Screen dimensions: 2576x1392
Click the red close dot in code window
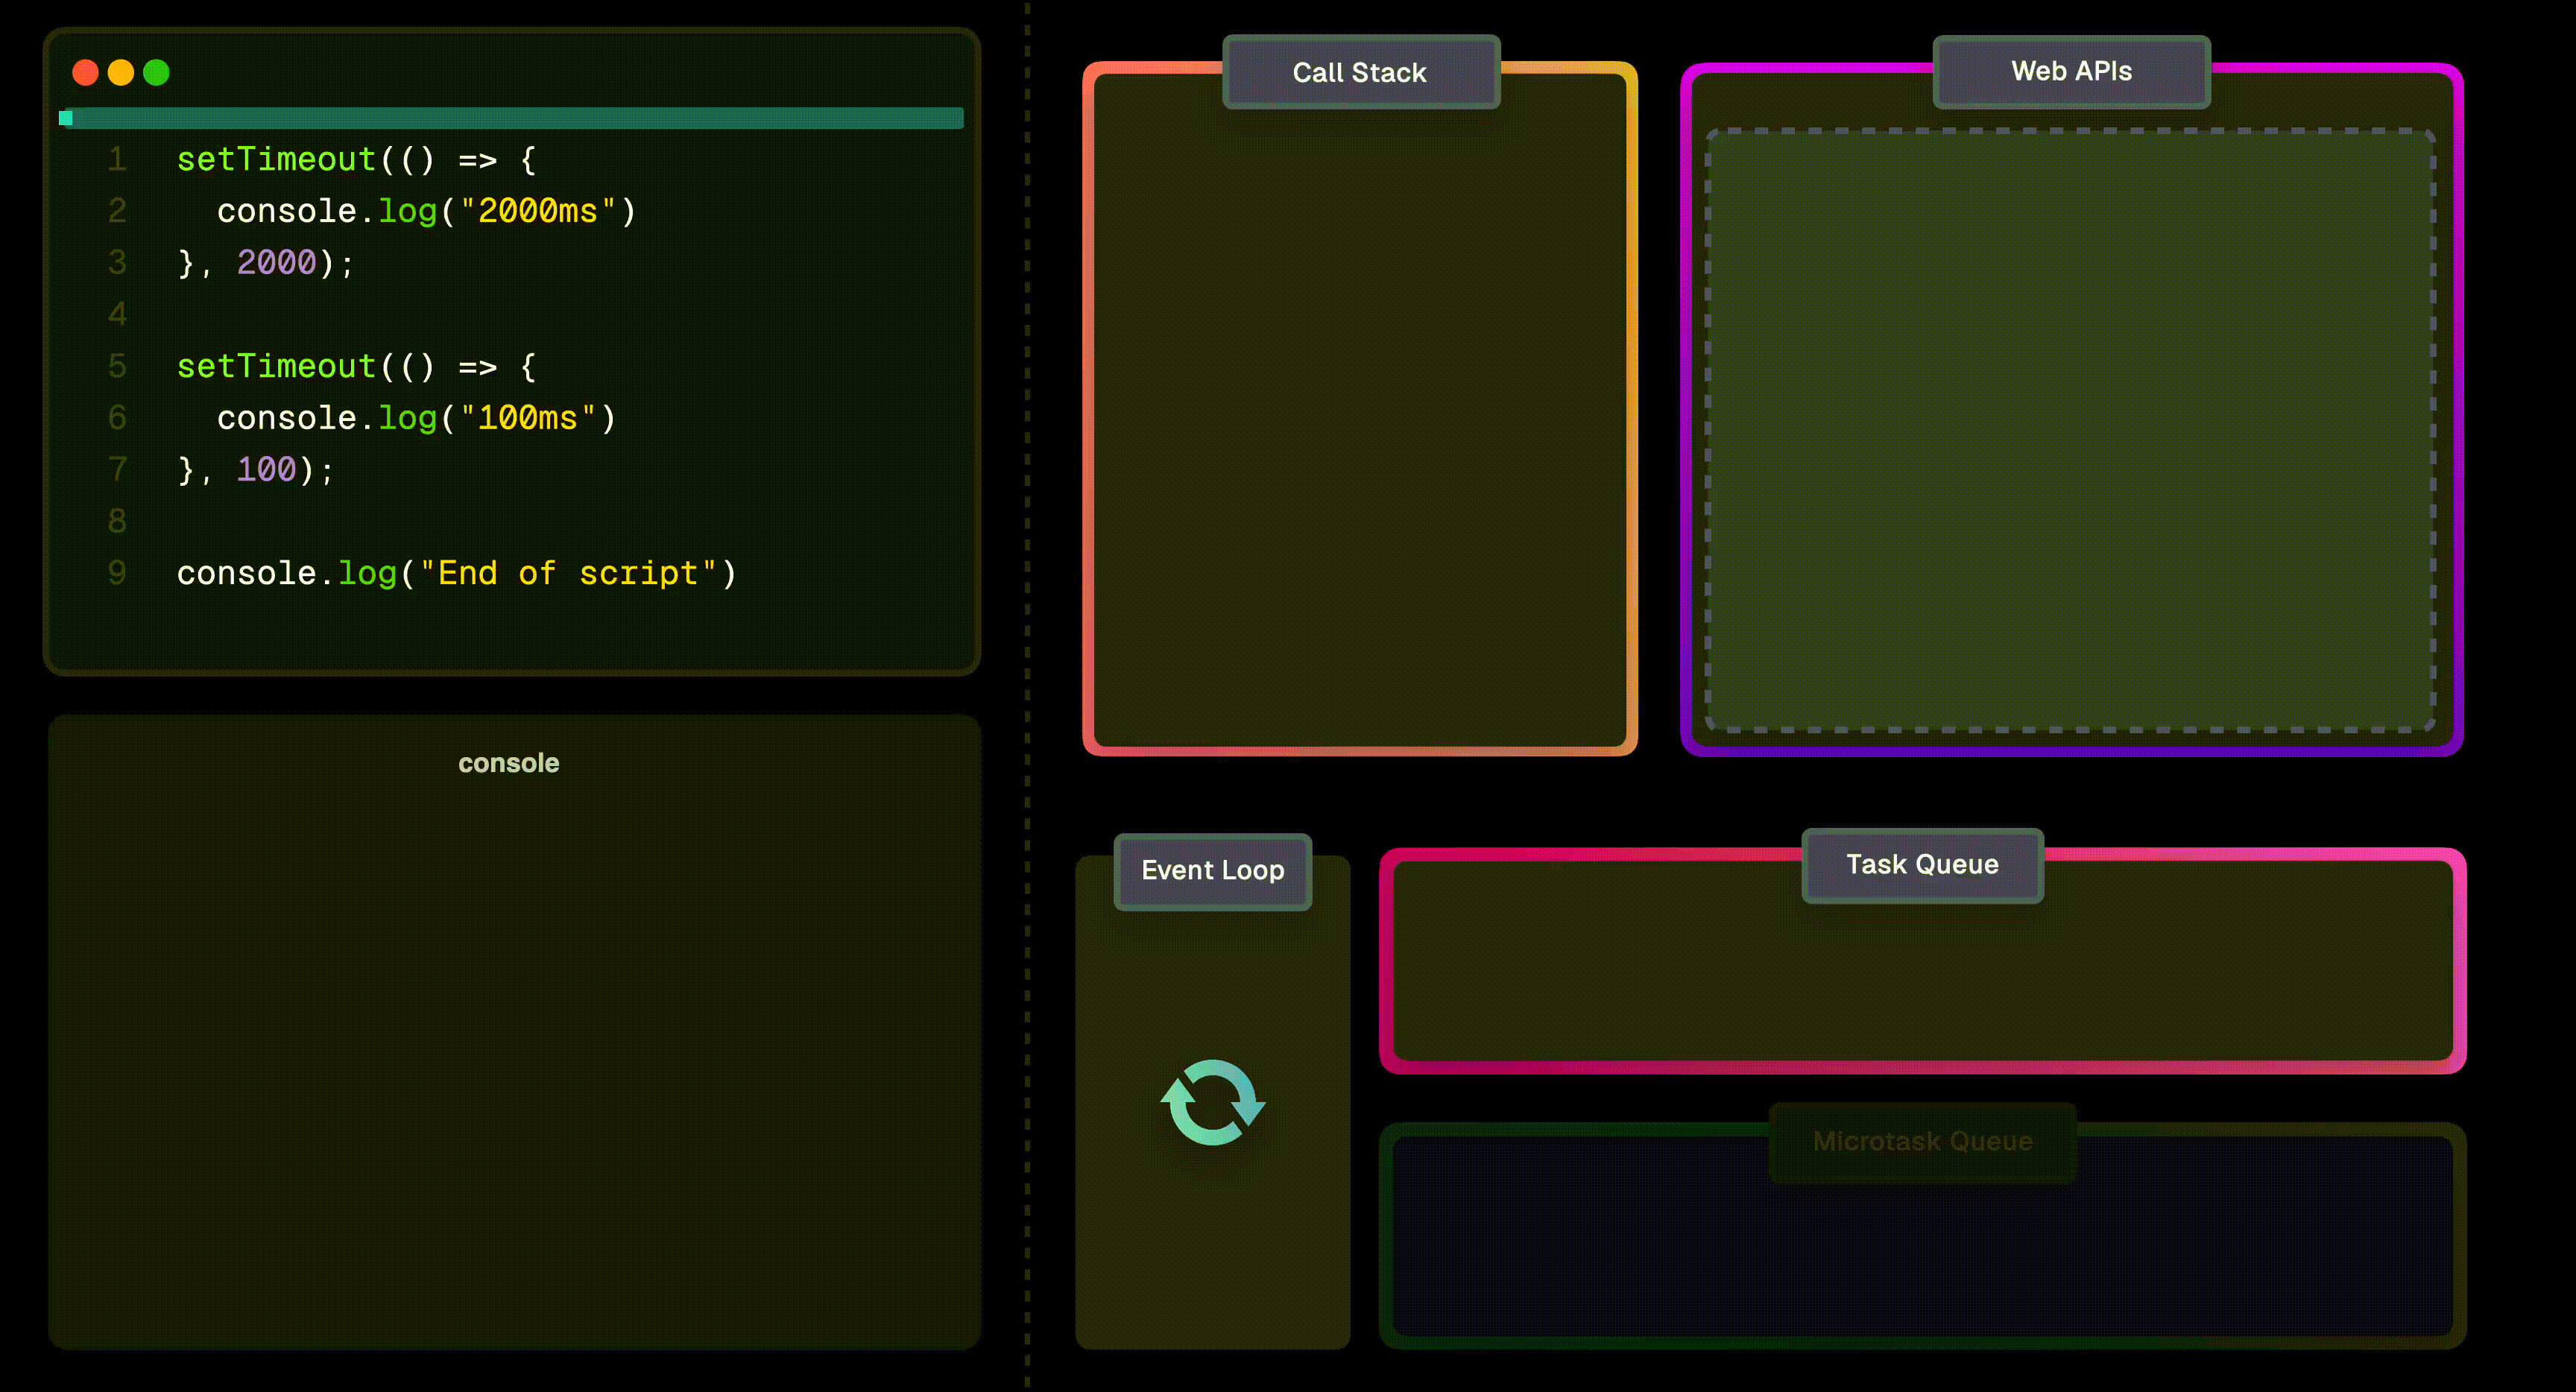[x=86, y=72]
